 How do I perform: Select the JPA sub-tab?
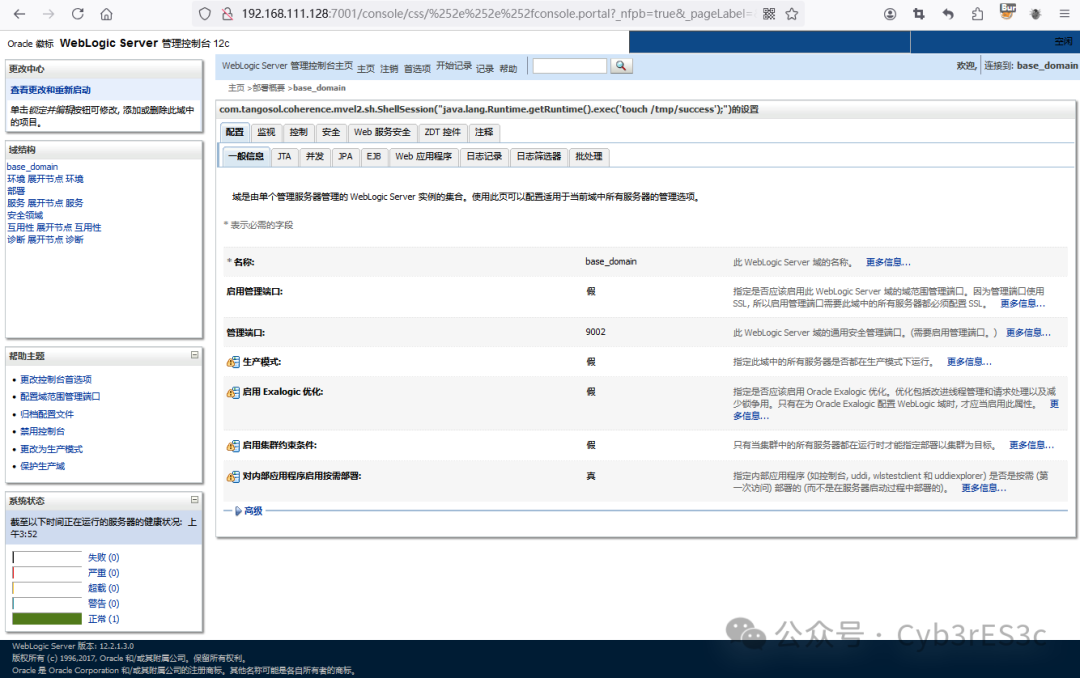(345, 156)
